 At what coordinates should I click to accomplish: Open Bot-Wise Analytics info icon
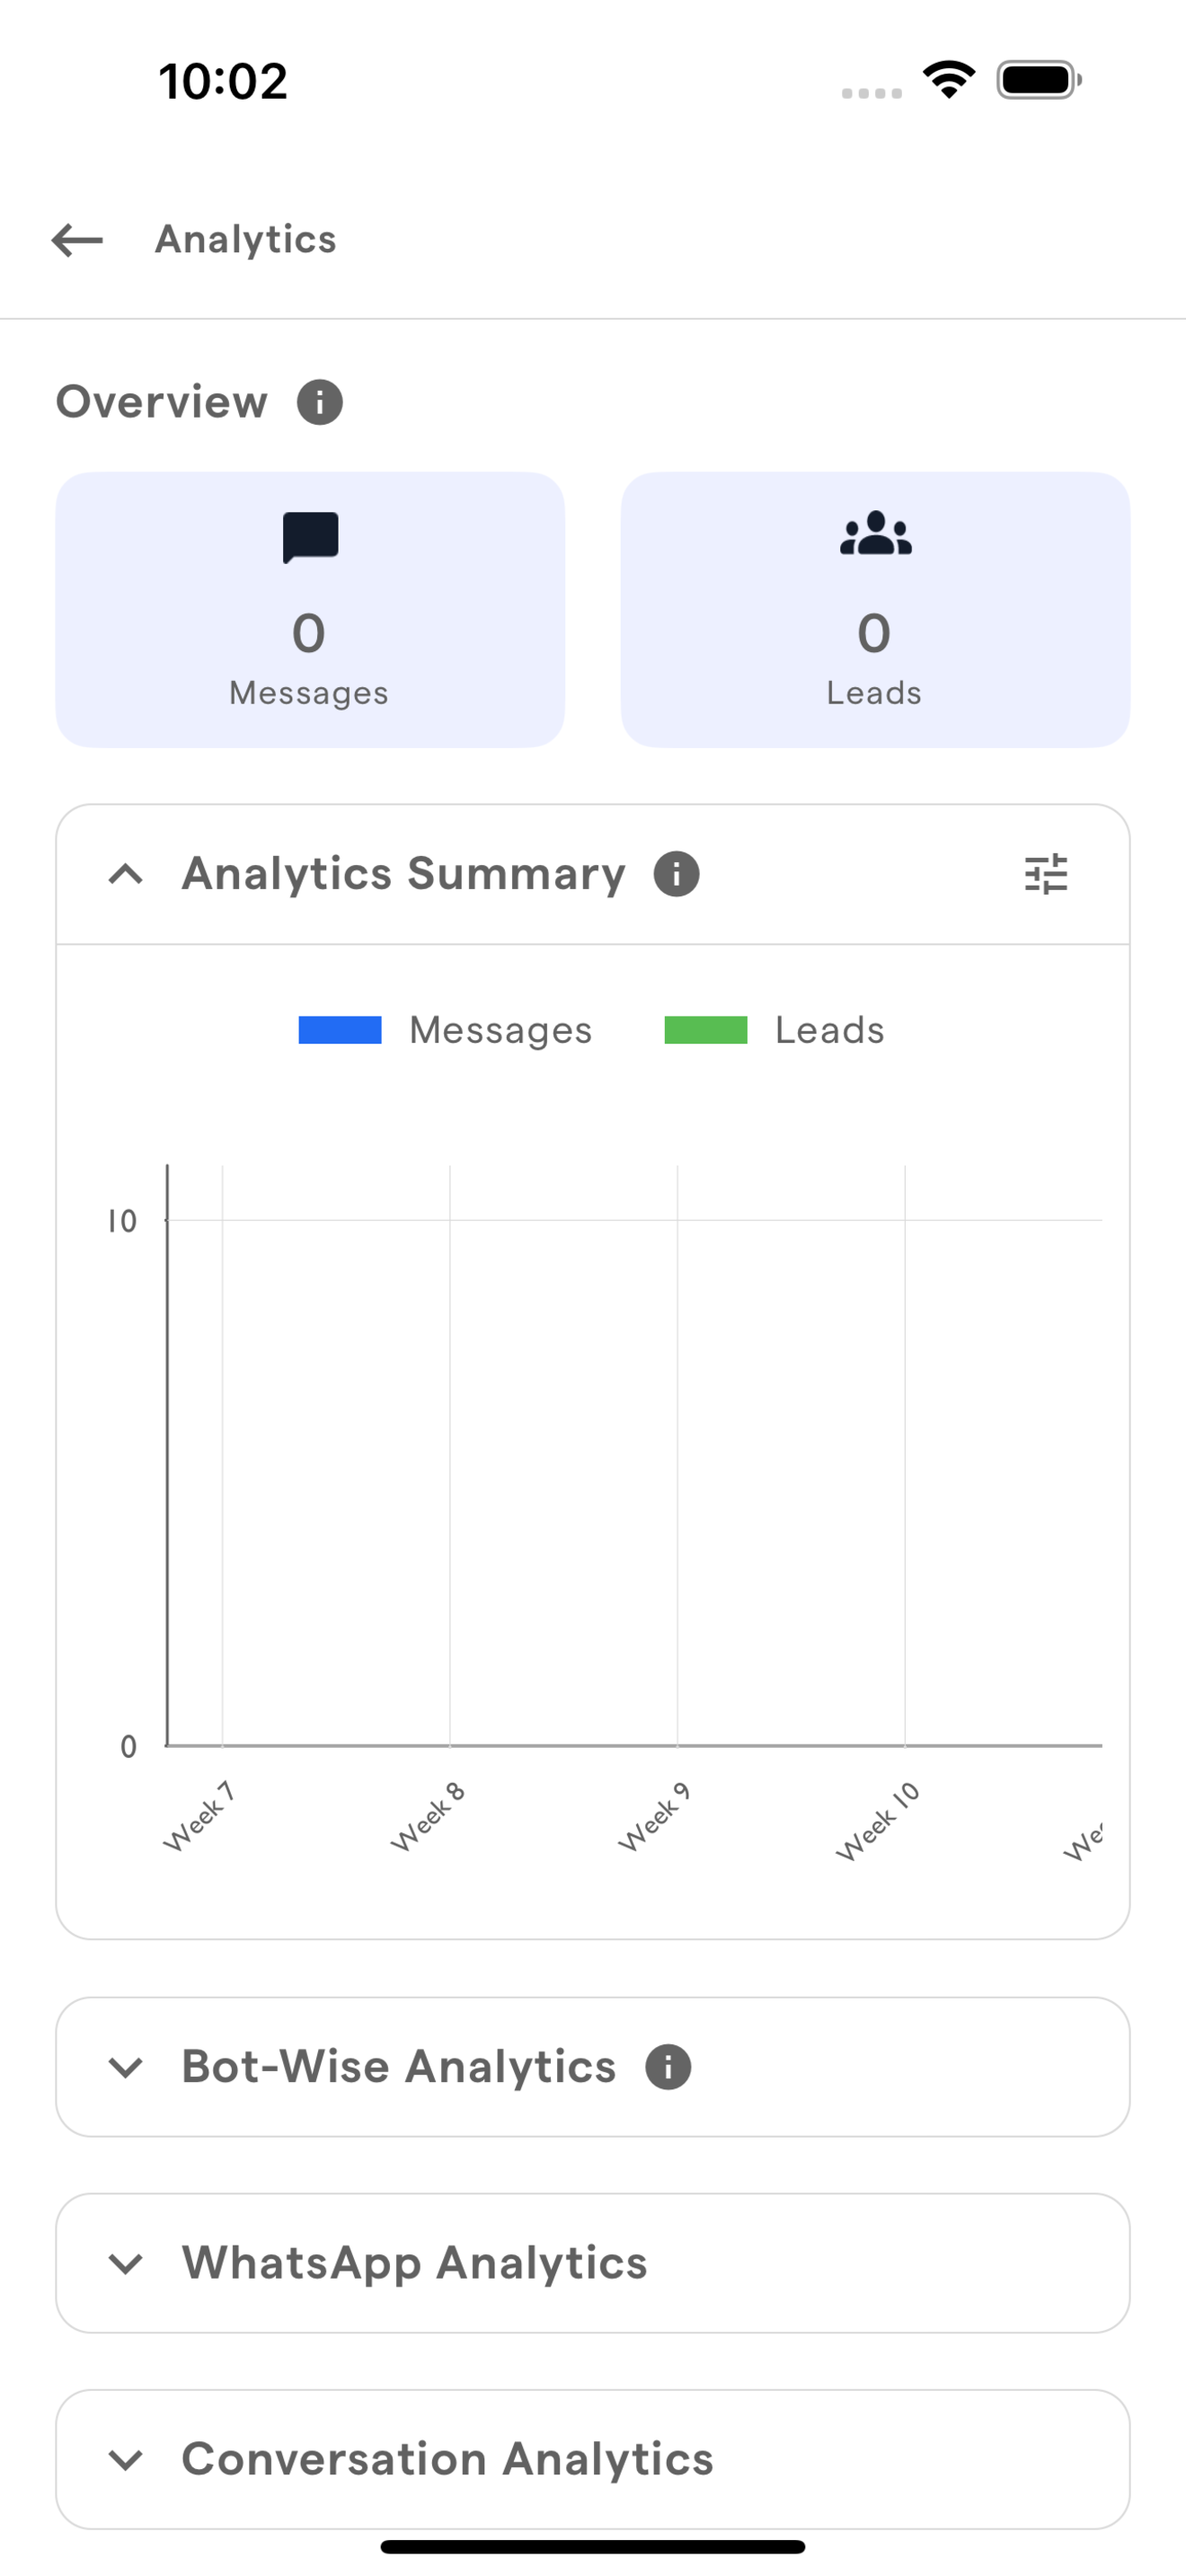[x=668, y=2067]
